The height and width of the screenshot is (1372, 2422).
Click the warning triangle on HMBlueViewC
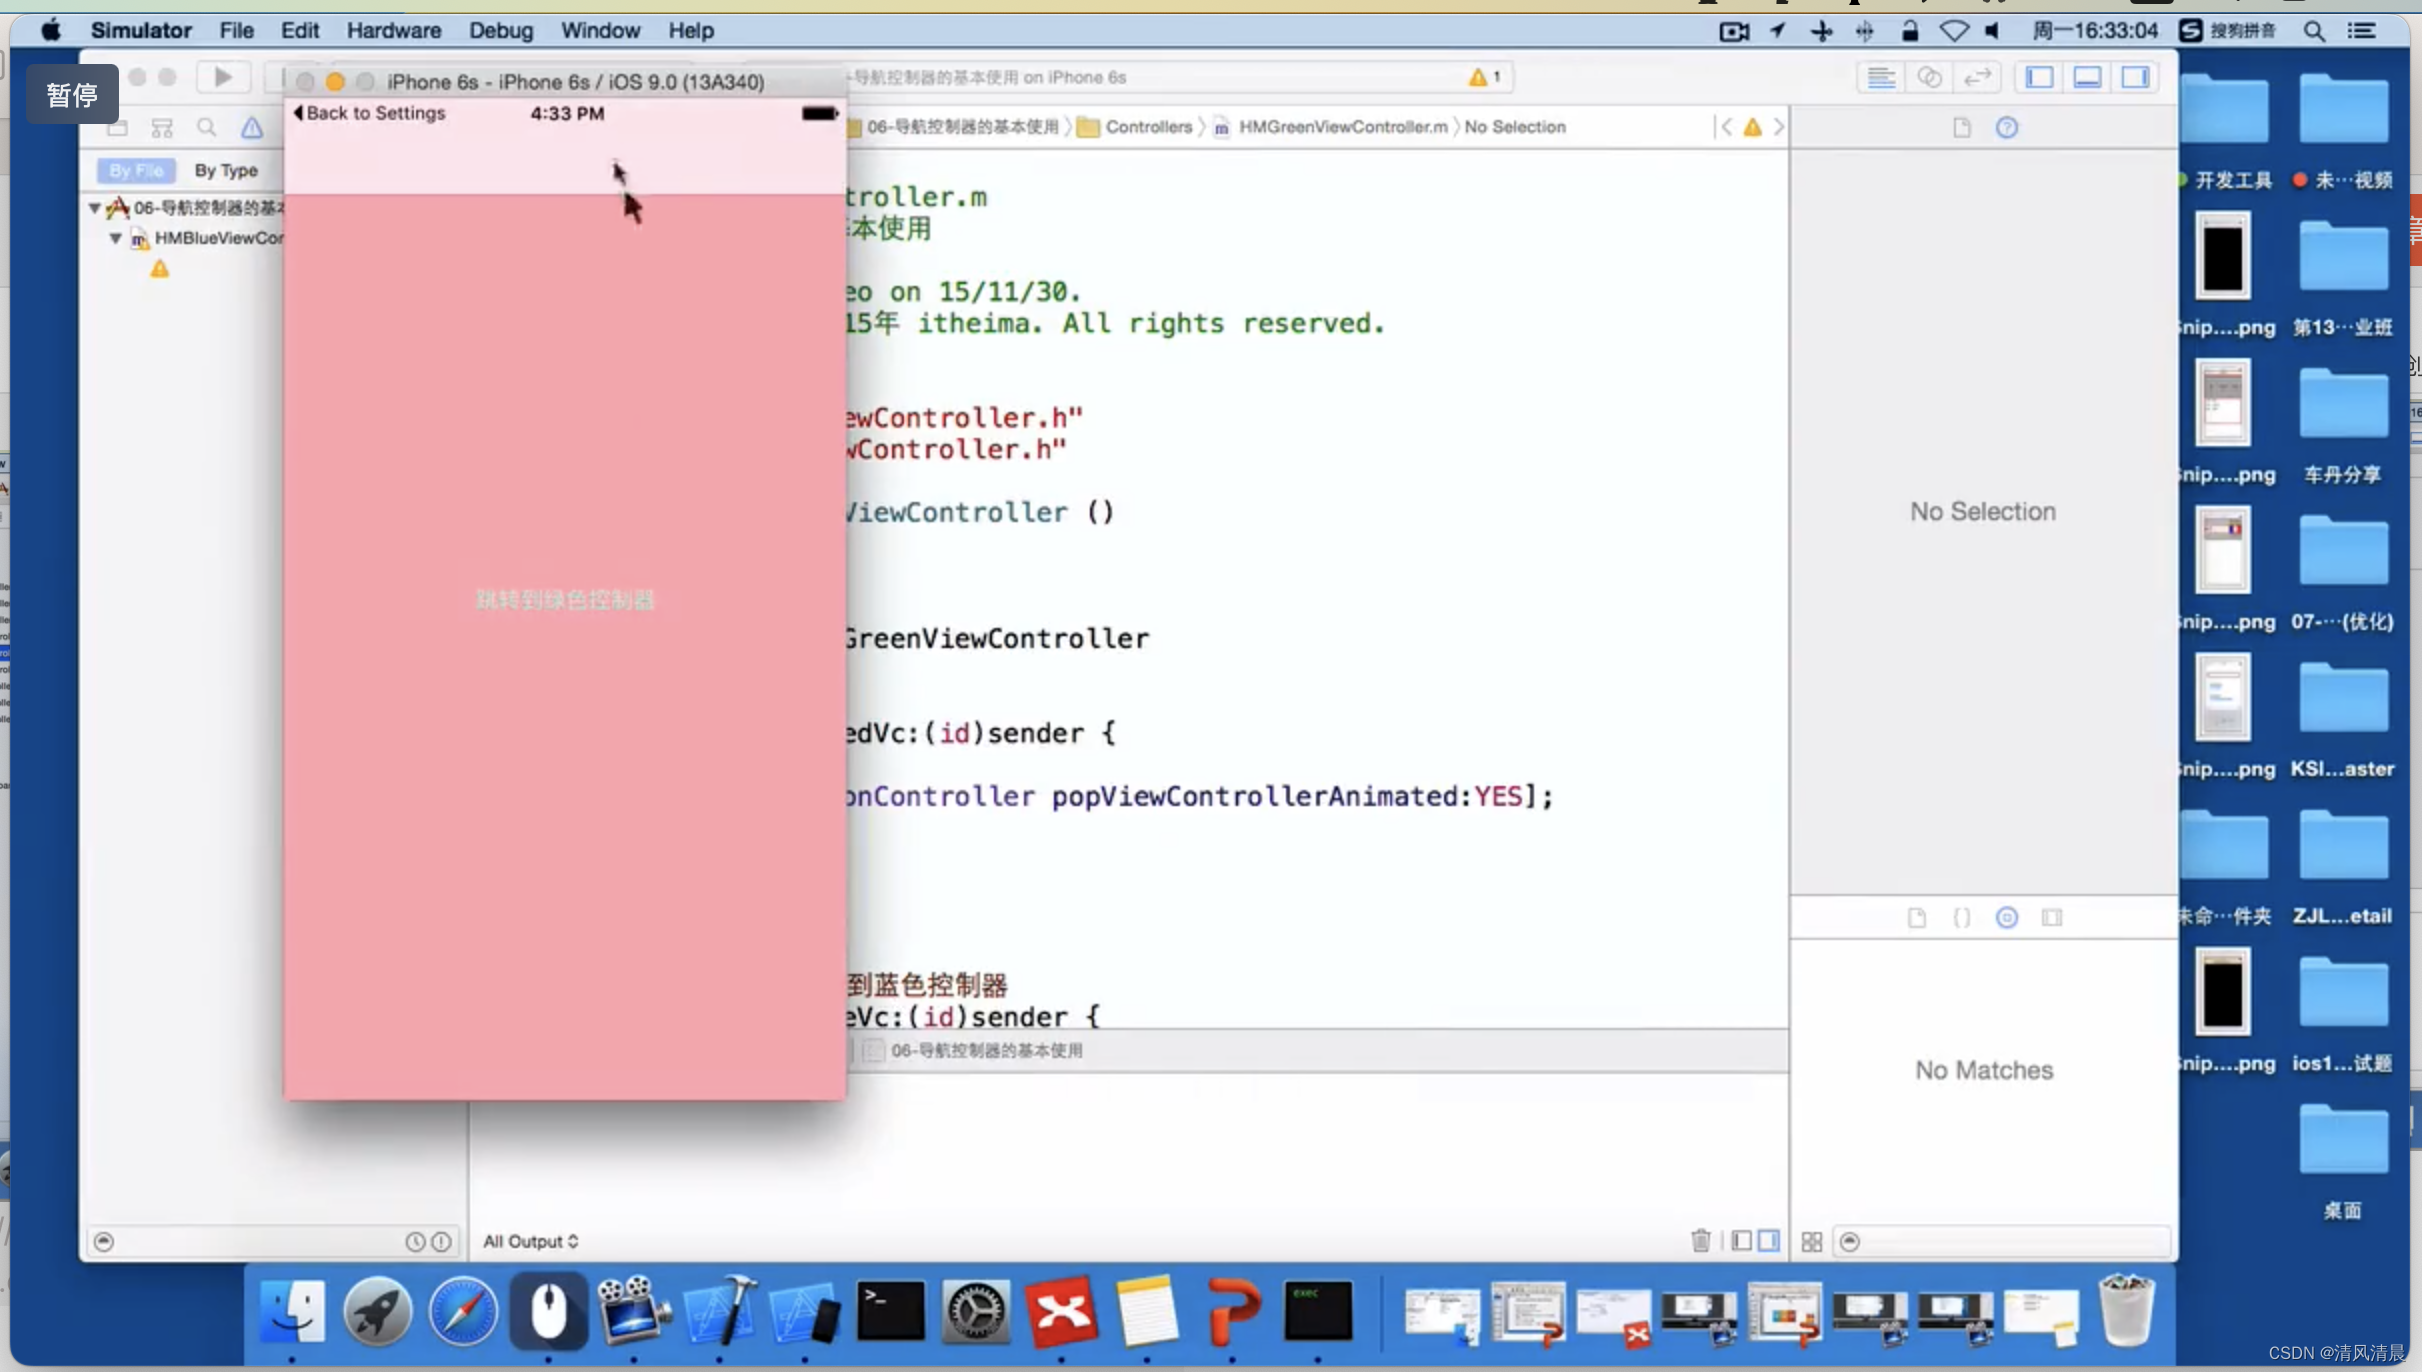tap(158, 268)
